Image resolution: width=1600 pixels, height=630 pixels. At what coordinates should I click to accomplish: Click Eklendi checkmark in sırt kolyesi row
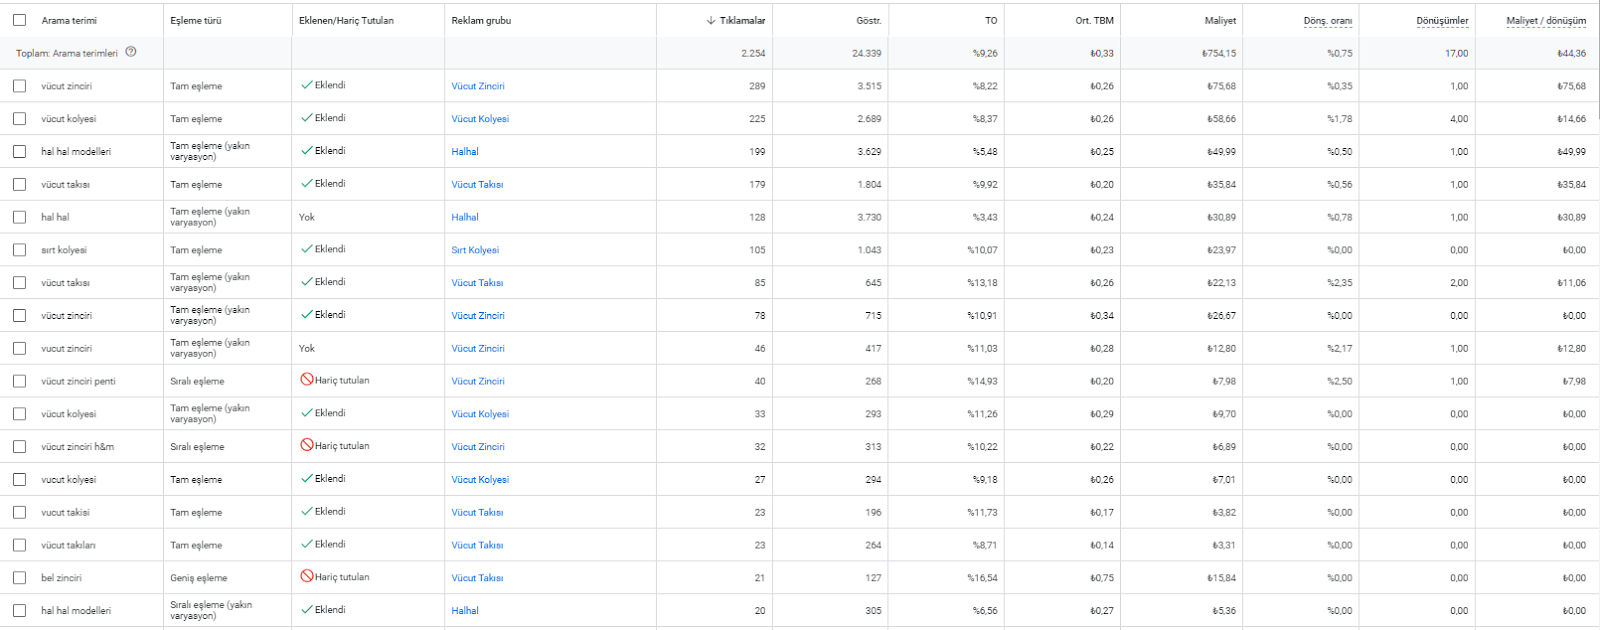click(x=307, y=249)
